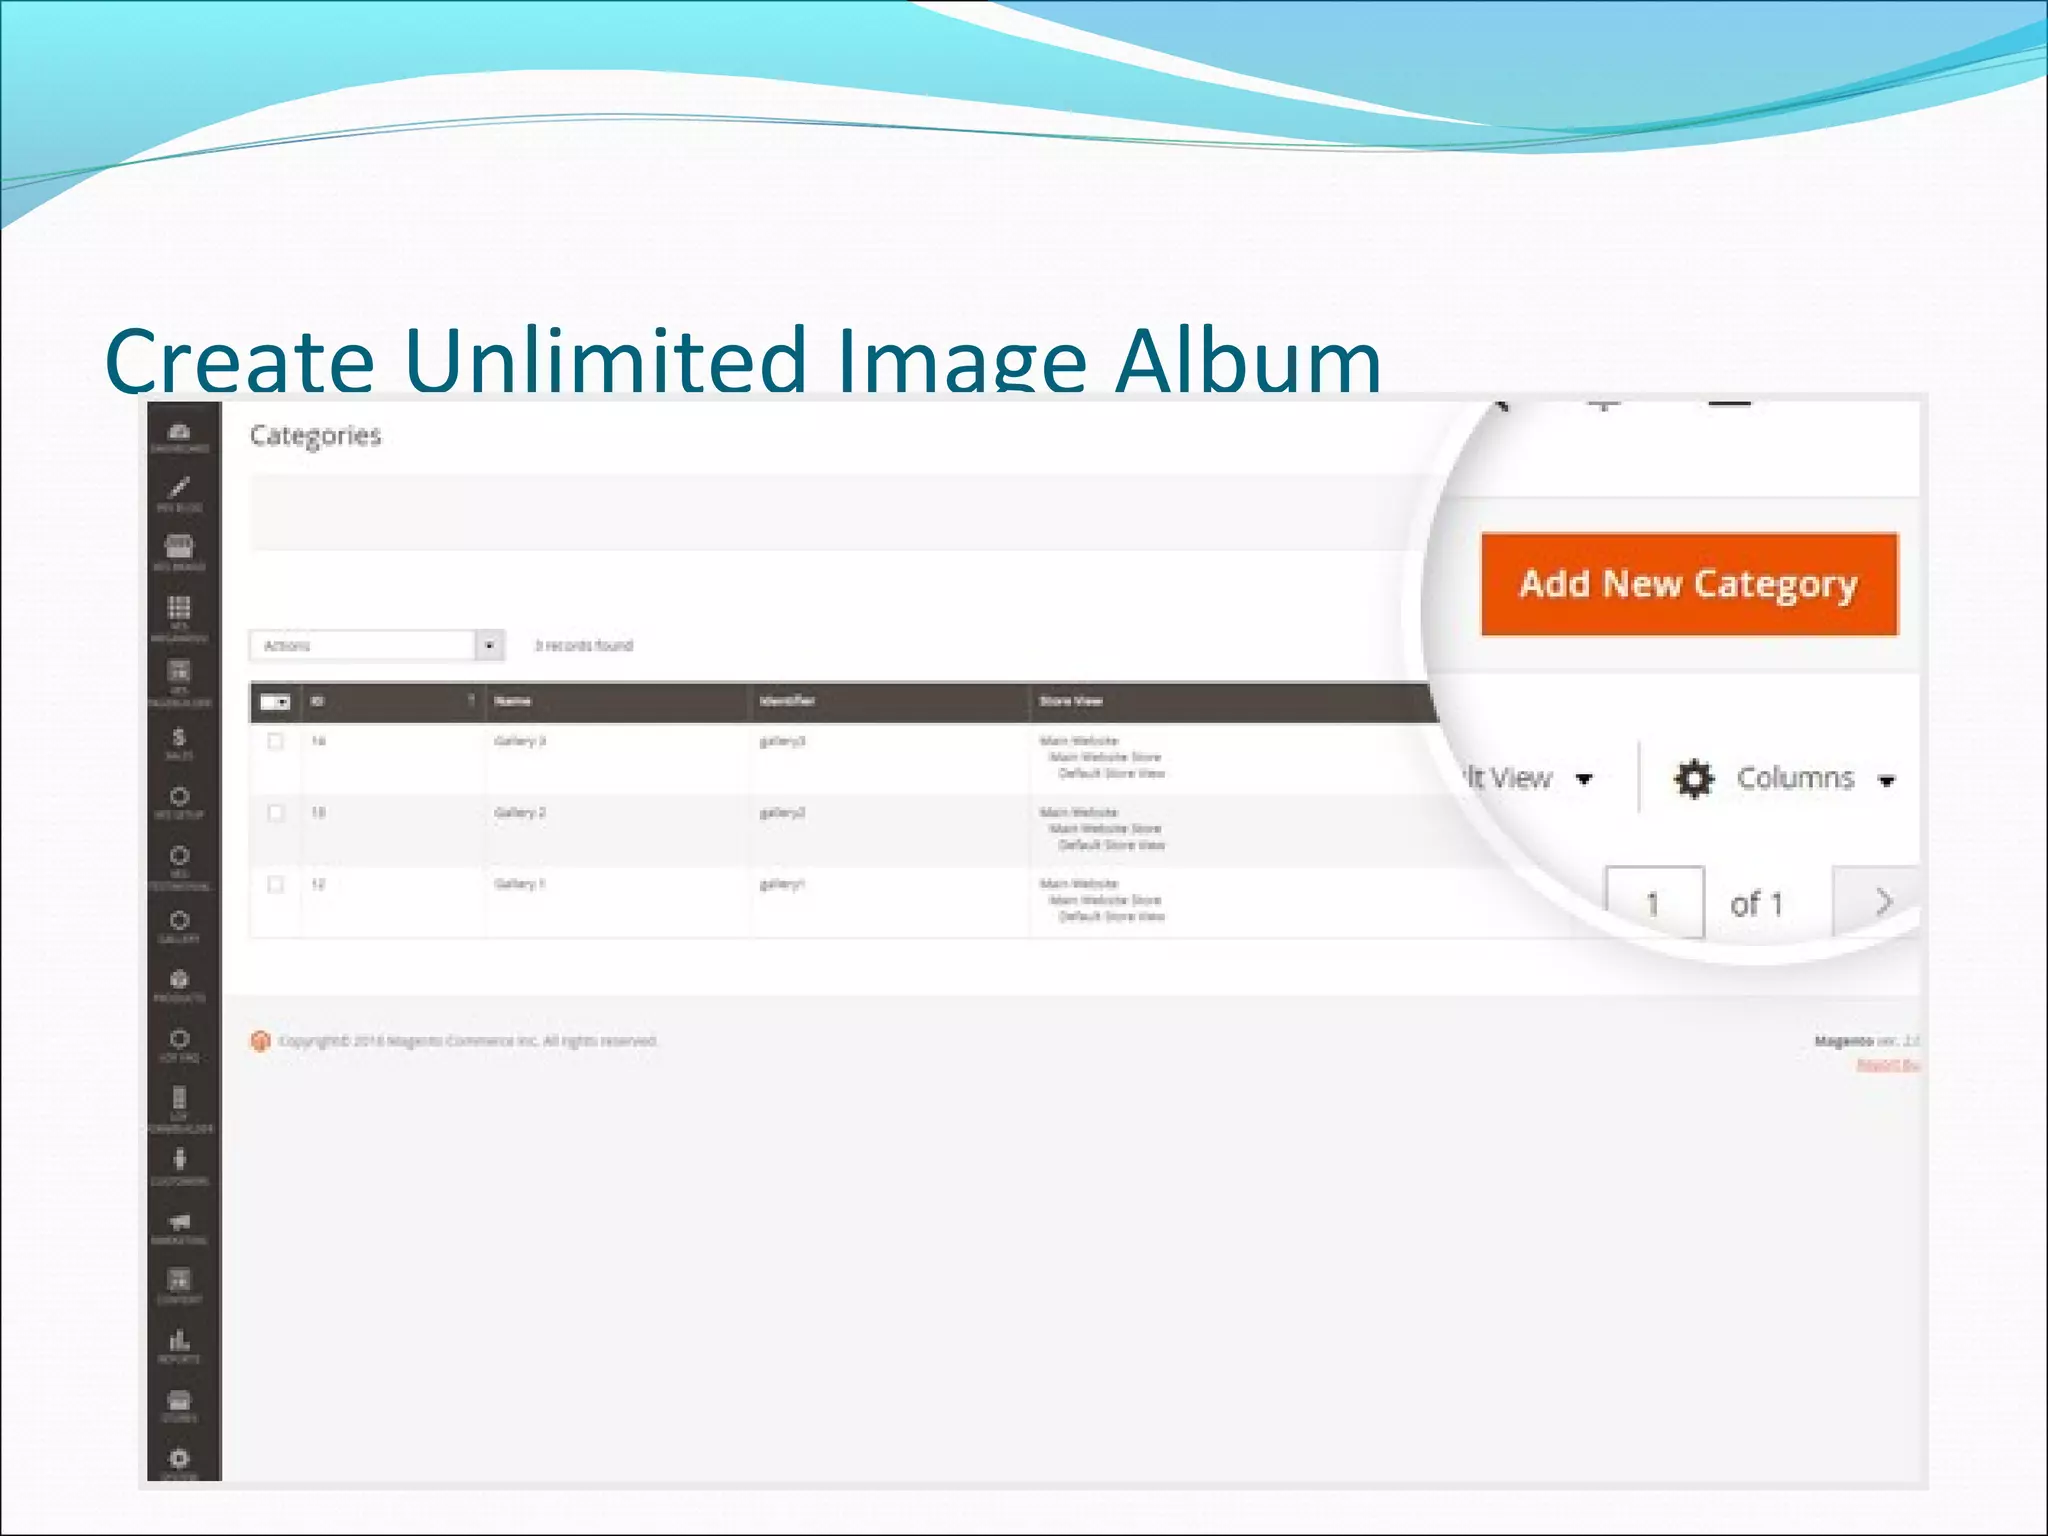Screen dimensions: 2048x1536
Task: Expand the Columns dropdown arrow
Action: [1886, 781]
